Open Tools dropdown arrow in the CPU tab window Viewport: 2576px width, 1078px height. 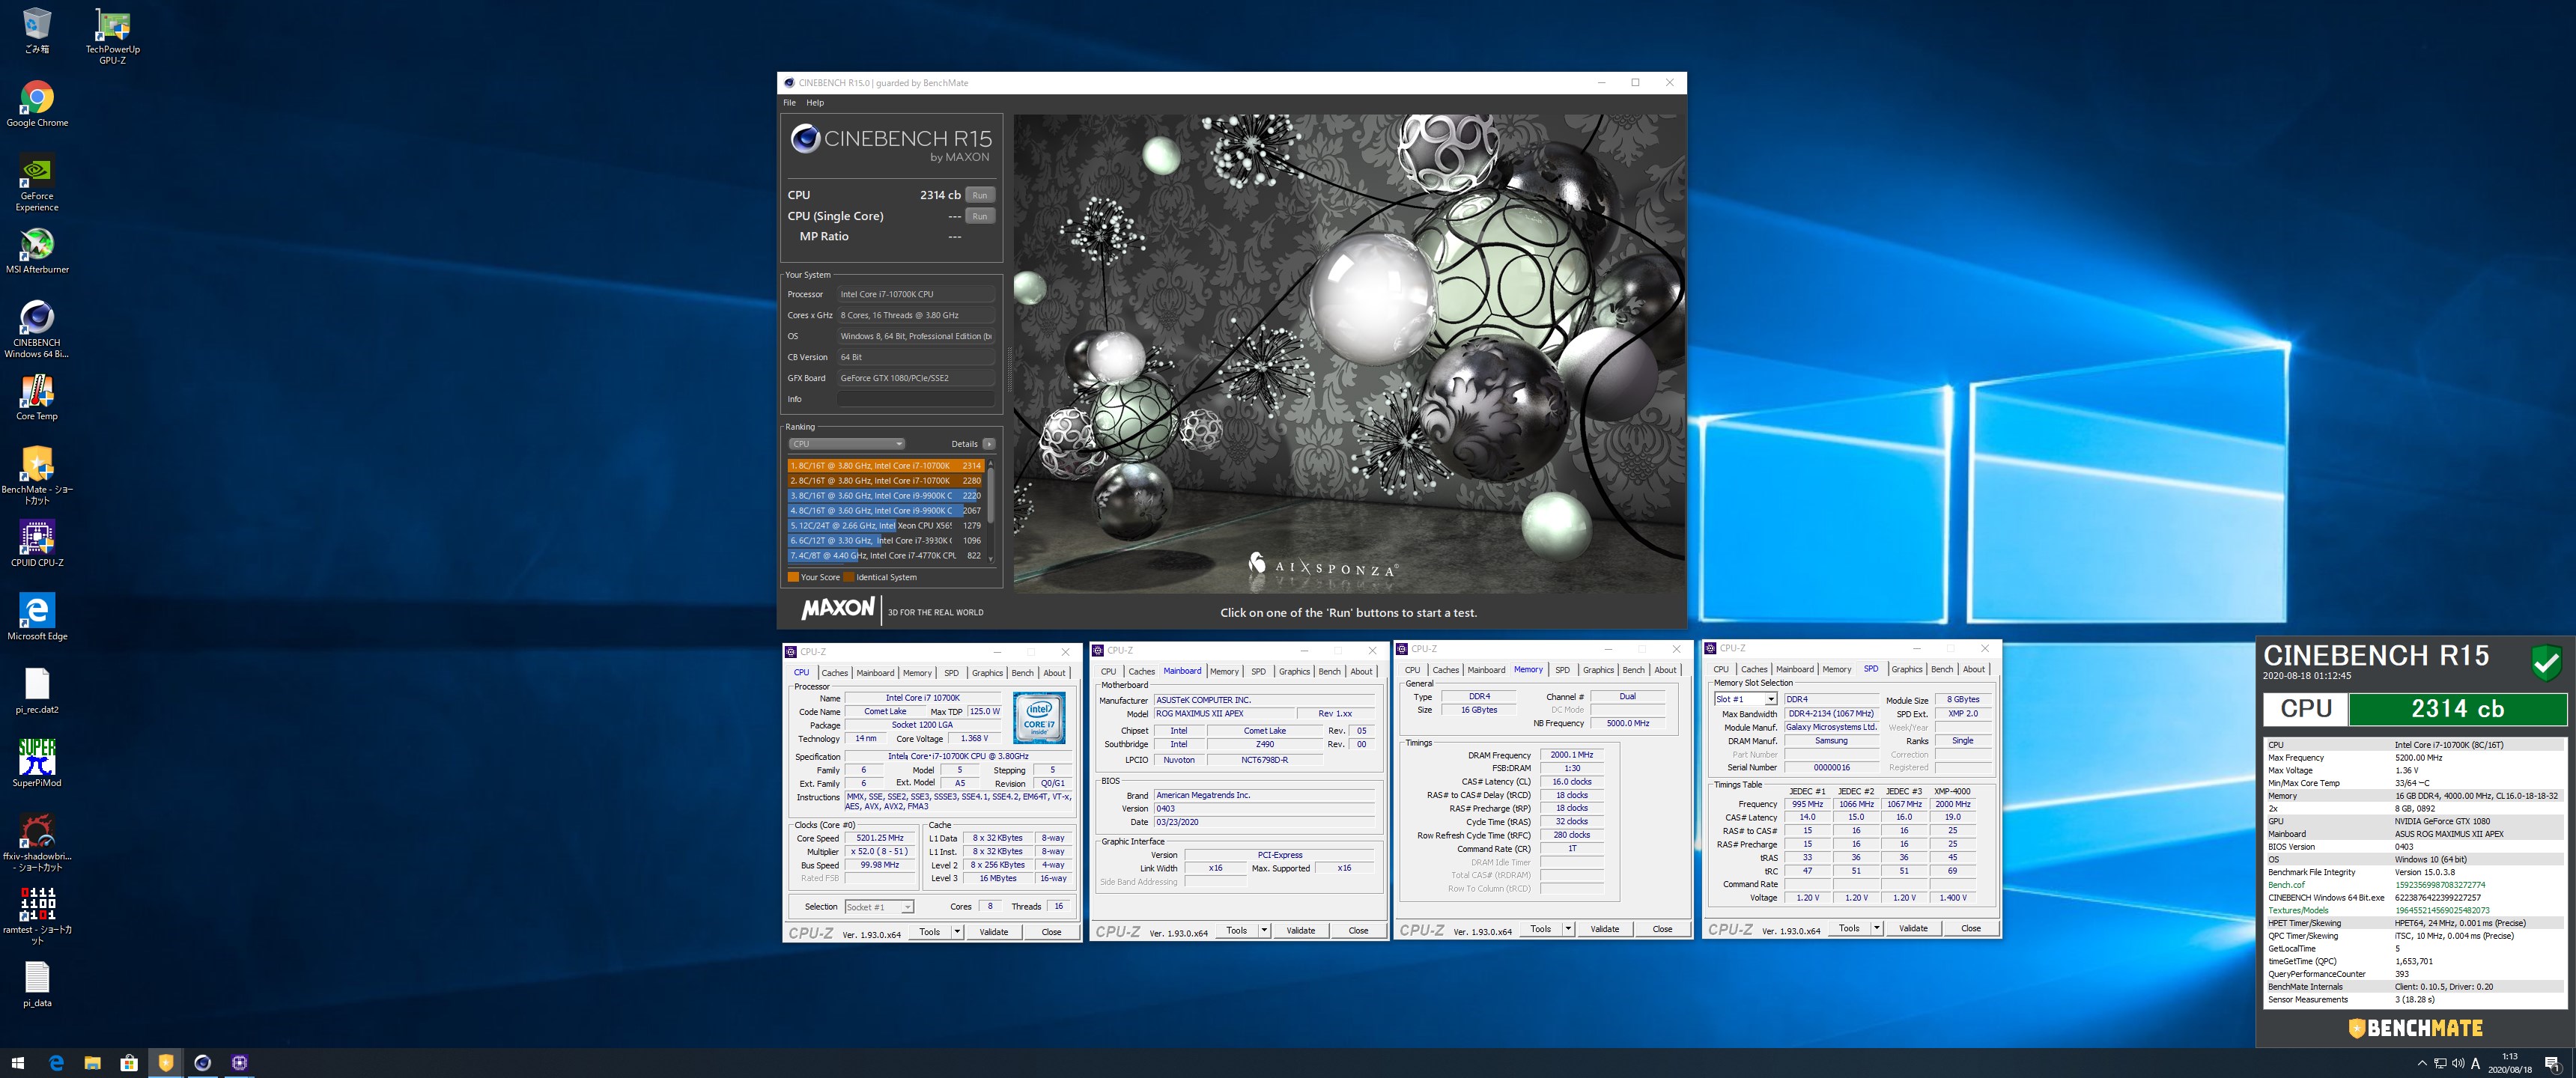tap(957, 931)
